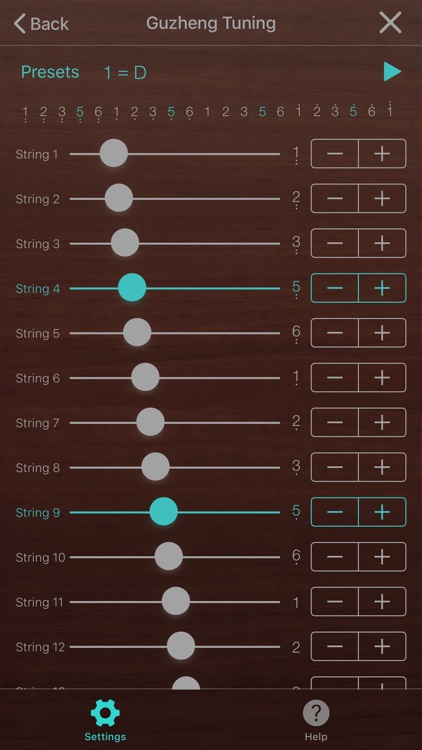Open Settings gear tab
This screenshot has width=422, height=750.
[105, 720]
